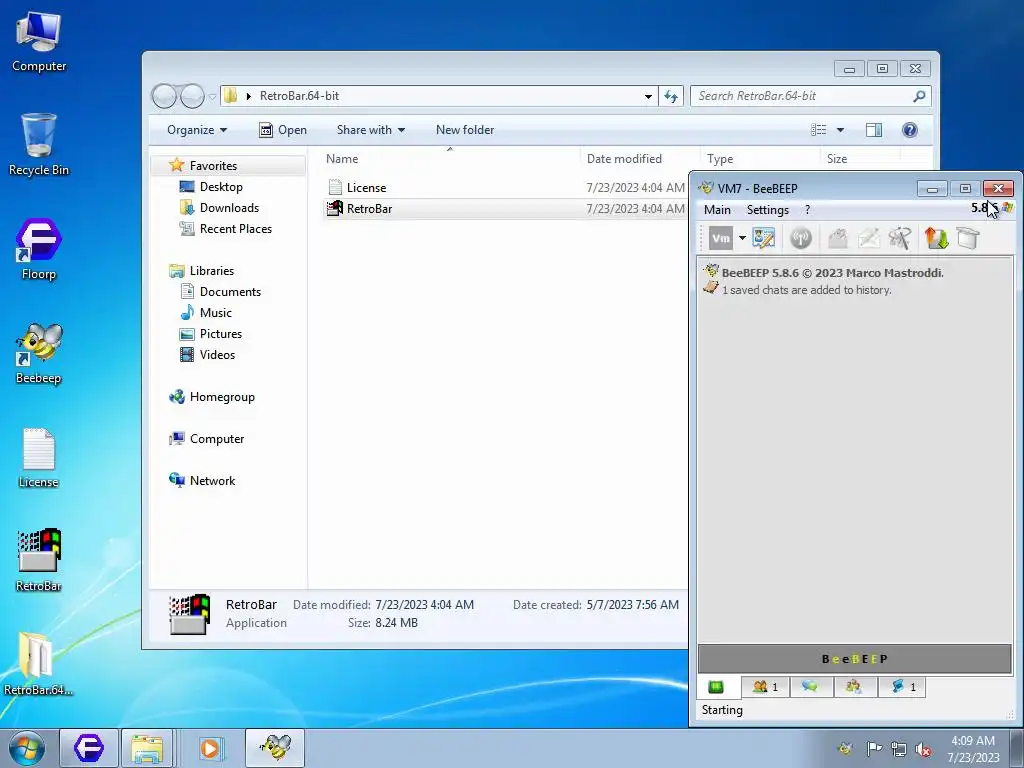Click New folder in Explorer toolbar
Image resolution: width=1024 pixels, height=768 pixels.
tap(465, 130)
